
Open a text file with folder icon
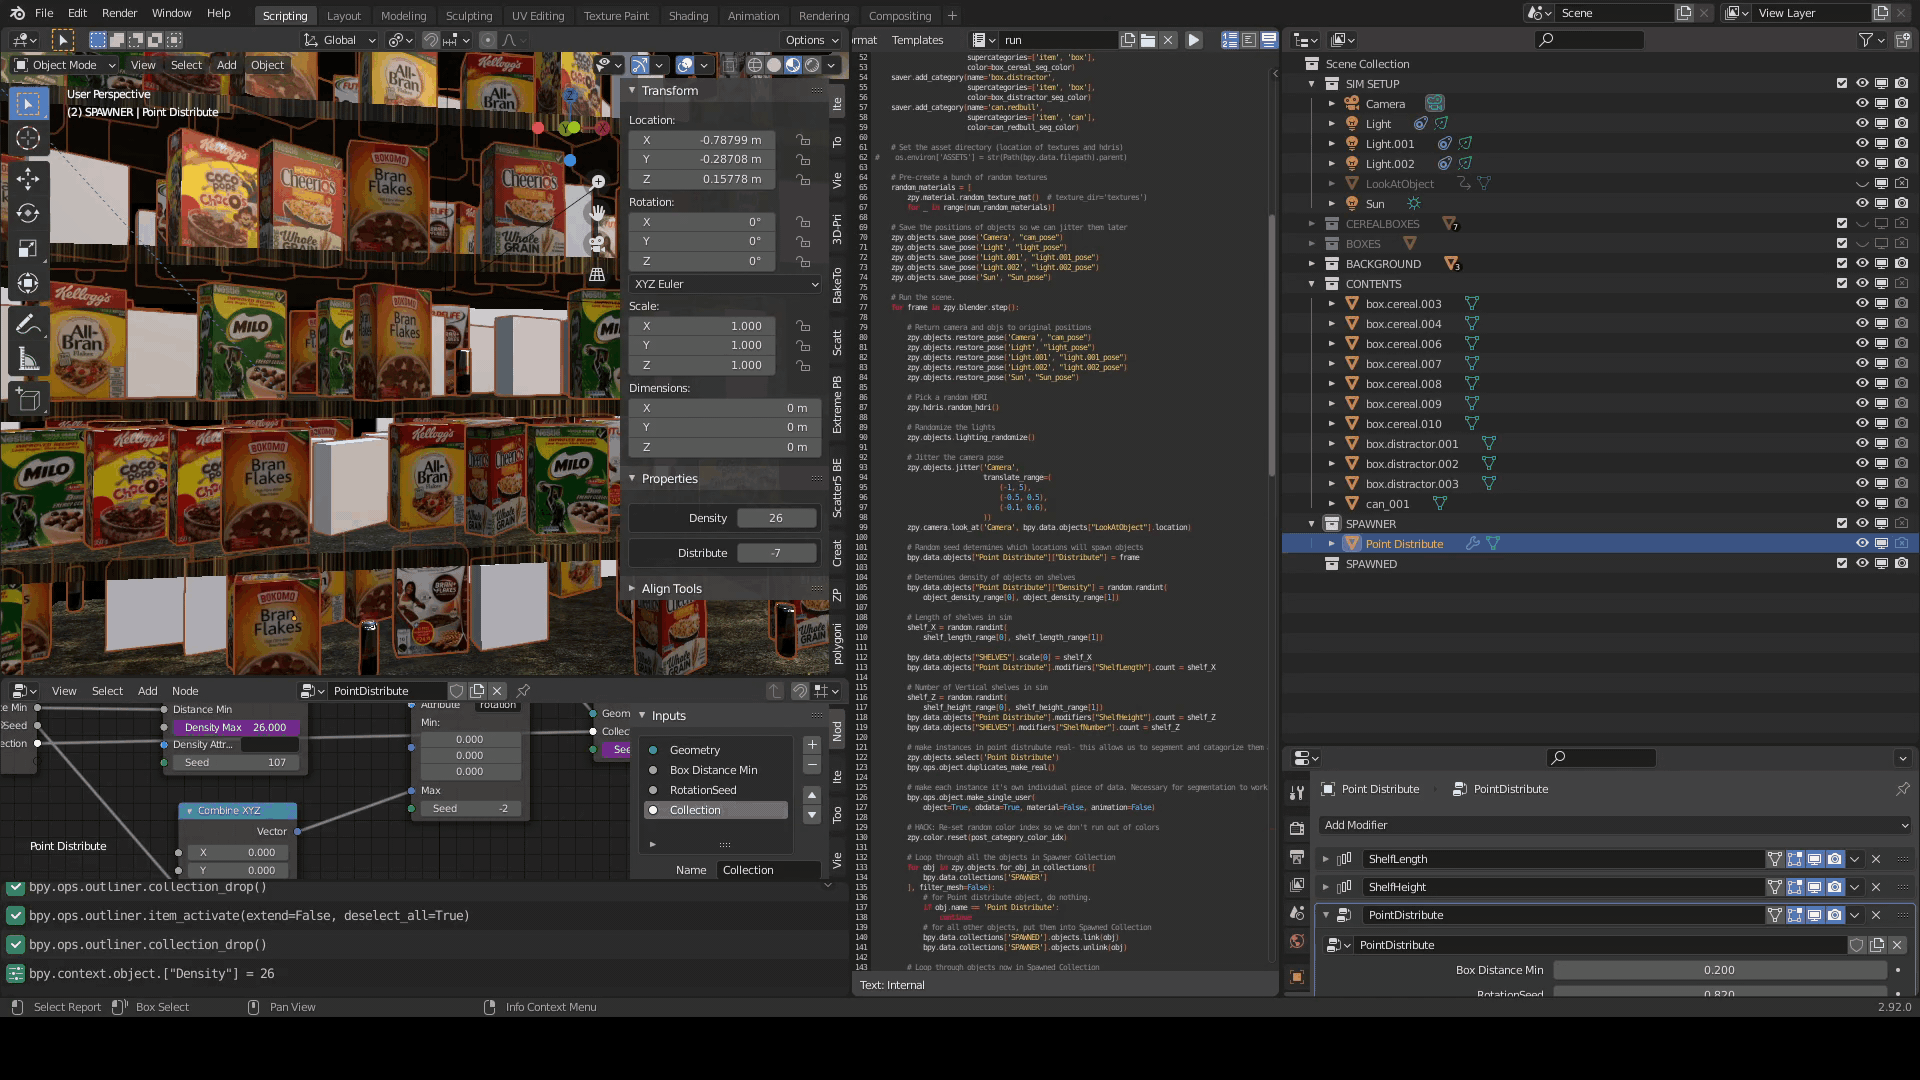click(x=1148, y=40)
